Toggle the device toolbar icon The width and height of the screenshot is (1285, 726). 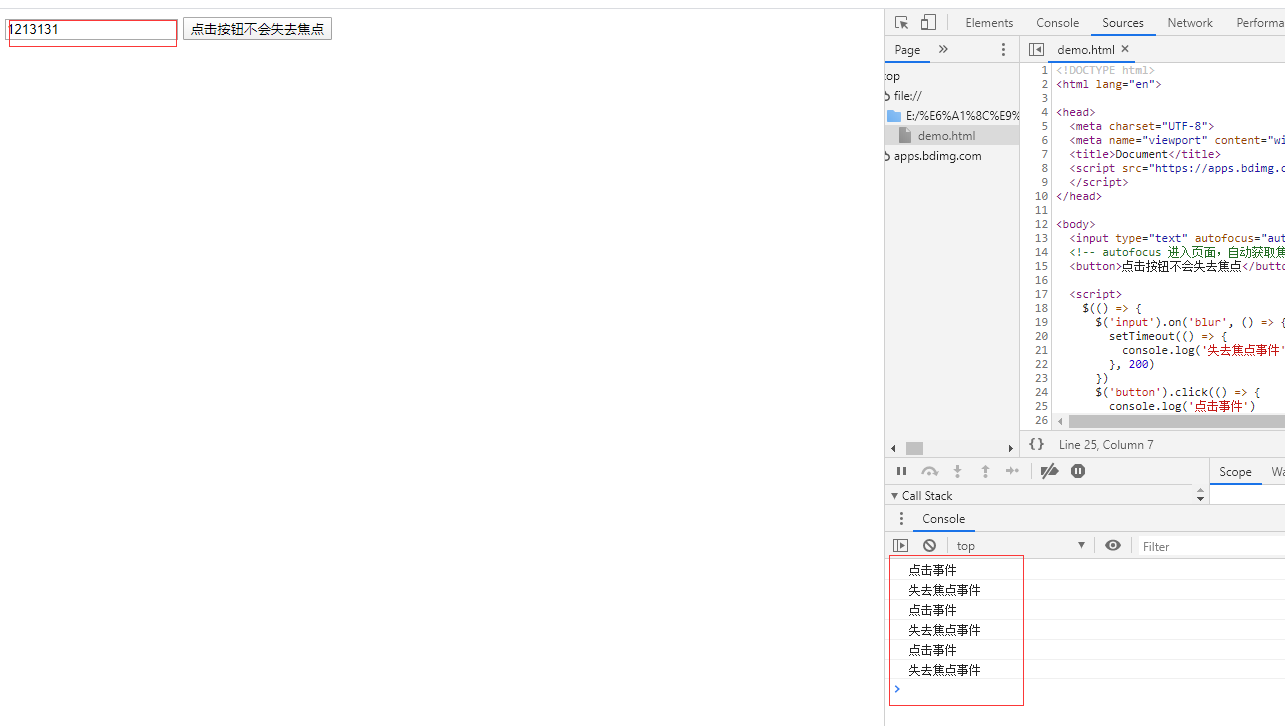coord(927,21)
